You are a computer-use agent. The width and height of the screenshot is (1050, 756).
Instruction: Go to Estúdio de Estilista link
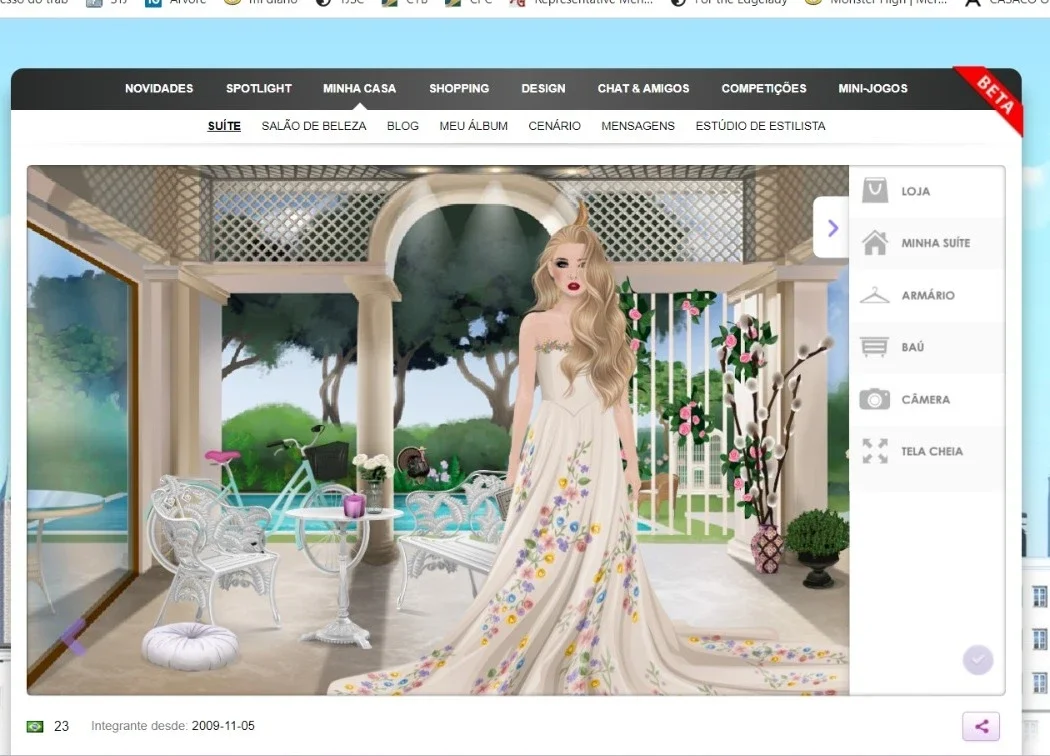pos(760,126)
